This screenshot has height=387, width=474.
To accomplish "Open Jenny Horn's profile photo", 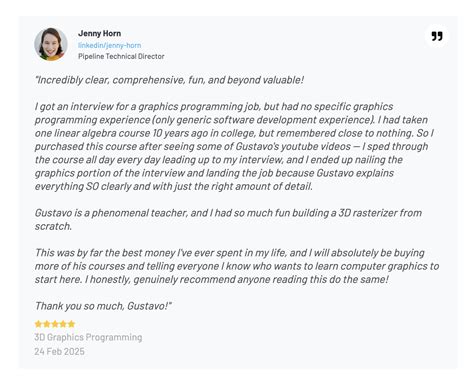I will 51,44.
